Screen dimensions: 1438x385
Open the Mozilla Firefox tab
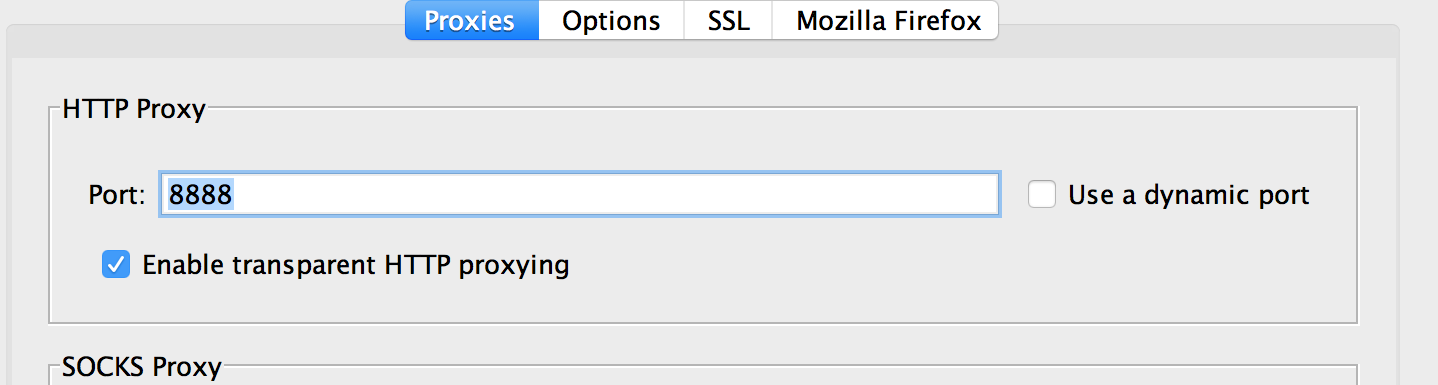[x=886, y=20]
